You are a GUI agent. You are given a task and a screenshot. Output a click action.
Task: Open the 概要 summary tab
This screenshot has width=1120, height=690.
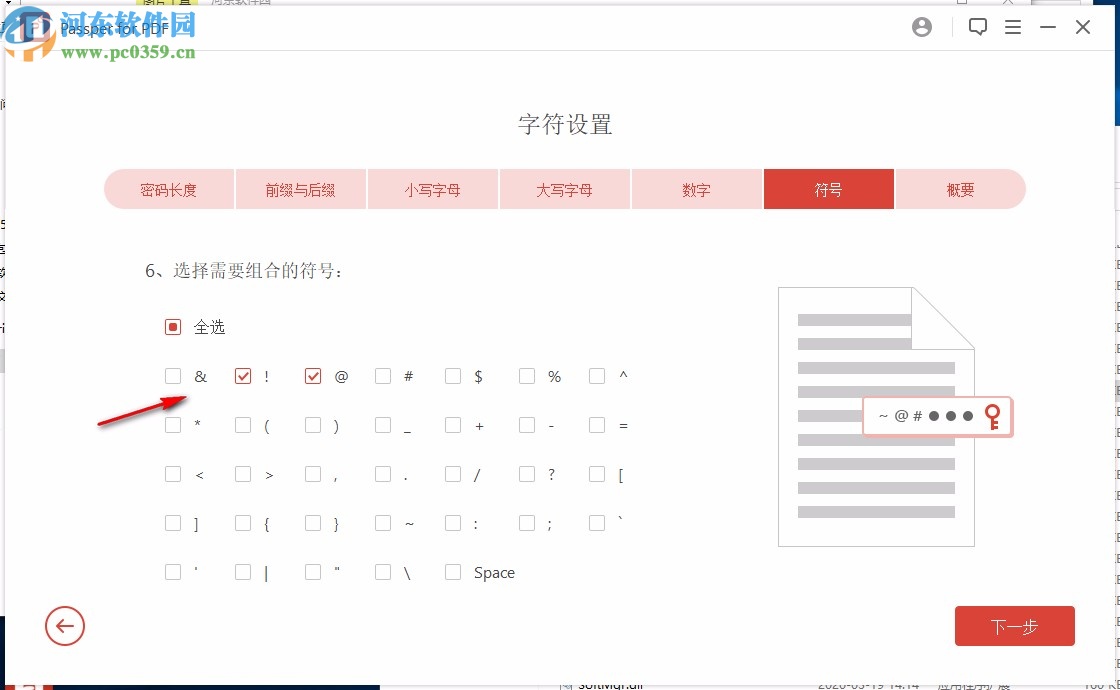[x=960, y=189]
